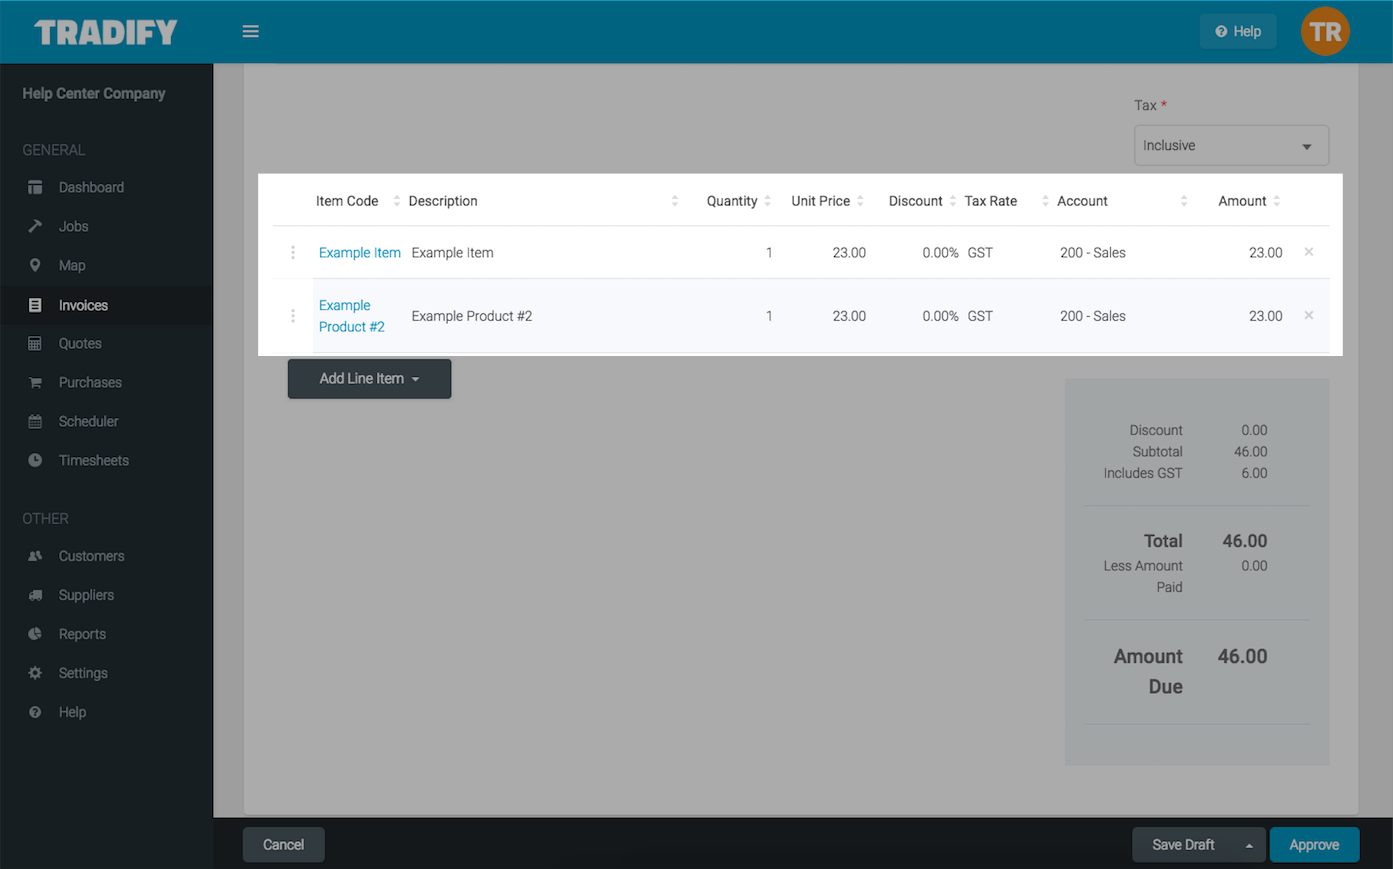Viewport: 1393px width, 869px height.
Task: Click the Map pin icon
Action: tap(35, 265)
